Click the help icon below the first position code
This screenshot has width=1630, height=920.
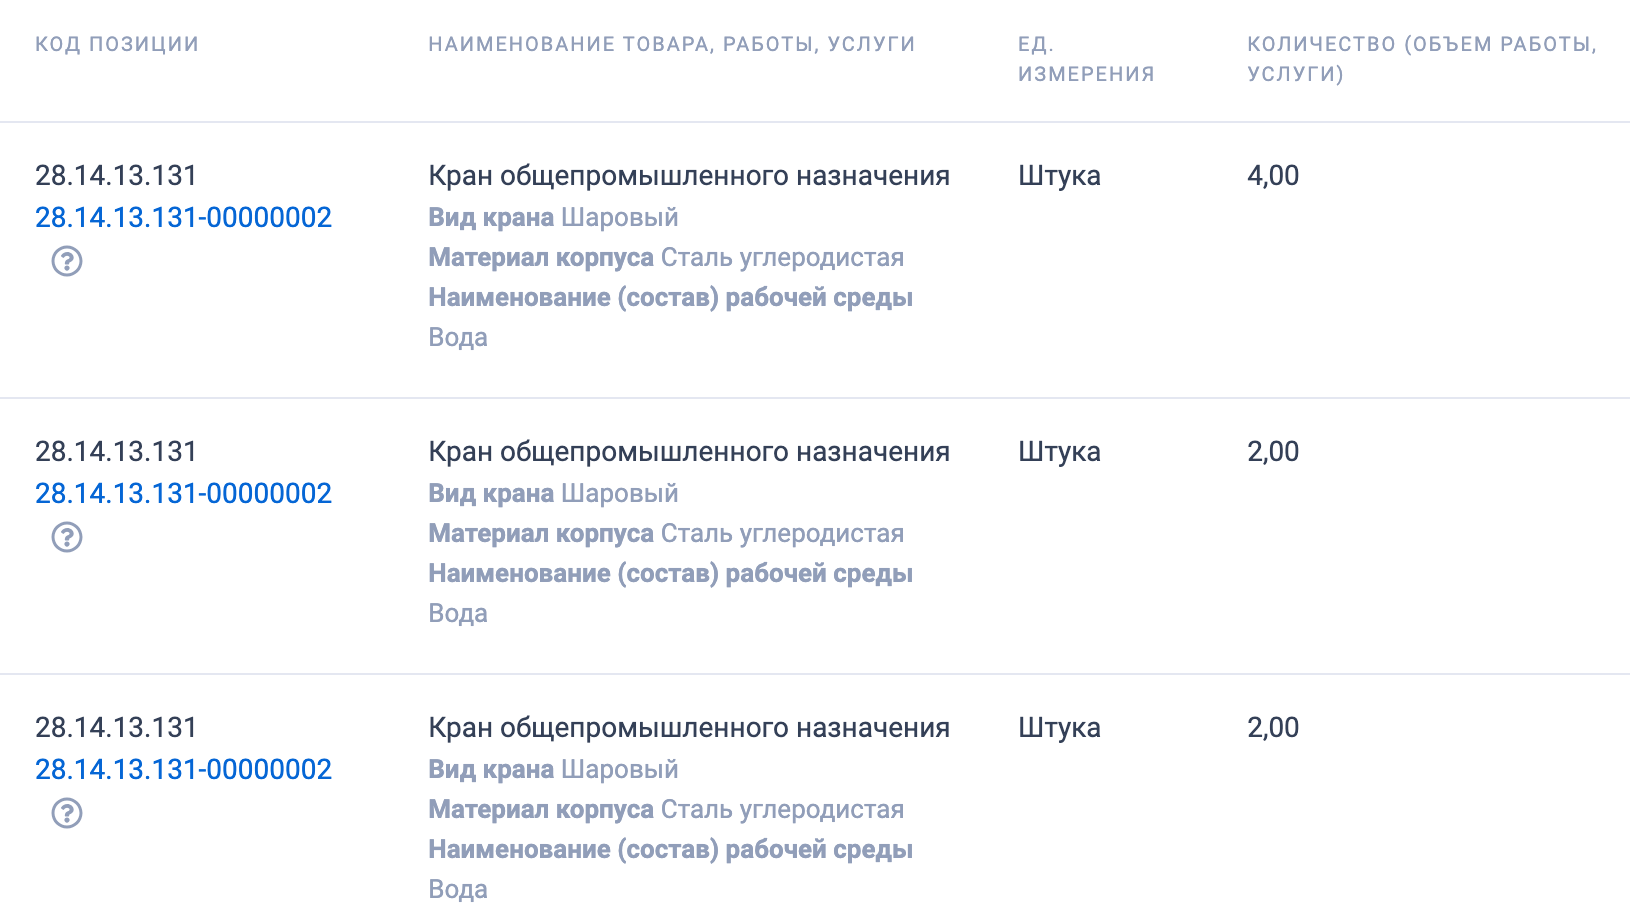(x=66, y=264)
